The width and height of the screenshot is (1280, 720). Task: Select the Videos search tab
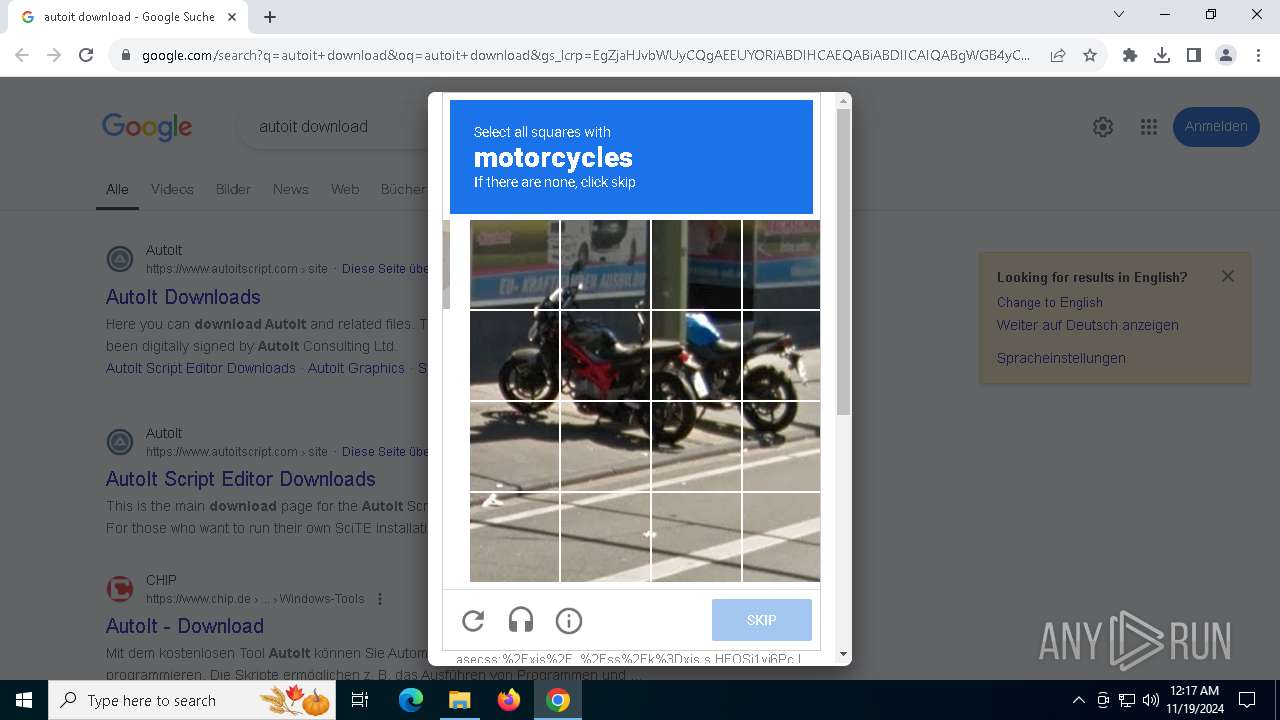172,189
